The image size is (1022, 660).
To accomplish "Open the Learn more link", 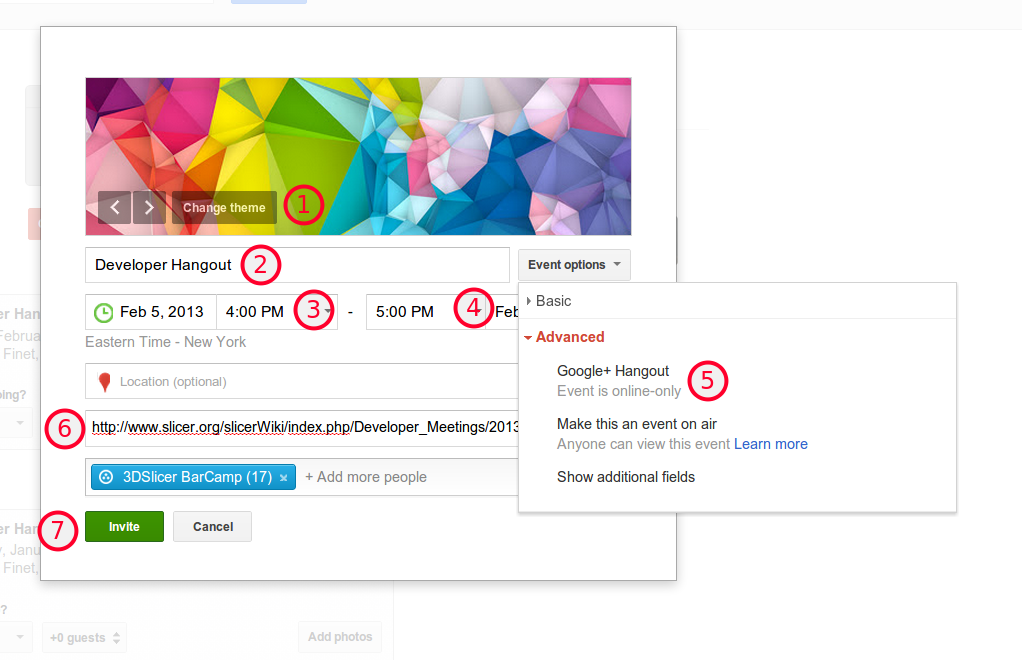I will pyautogui.click(x=770, y=444).
